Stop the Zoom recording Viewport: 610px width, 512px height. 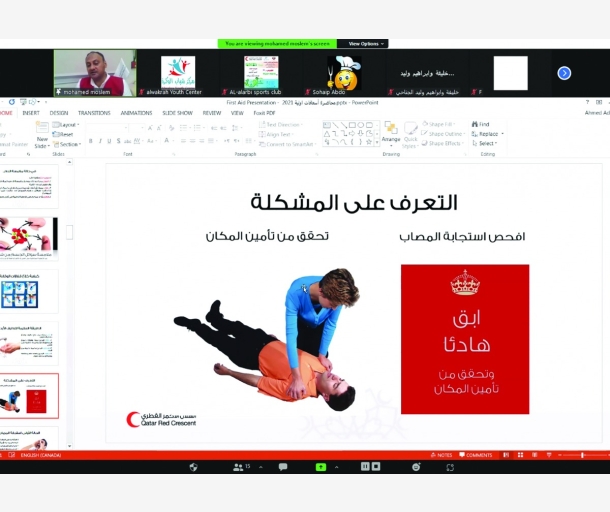(374, 466)
